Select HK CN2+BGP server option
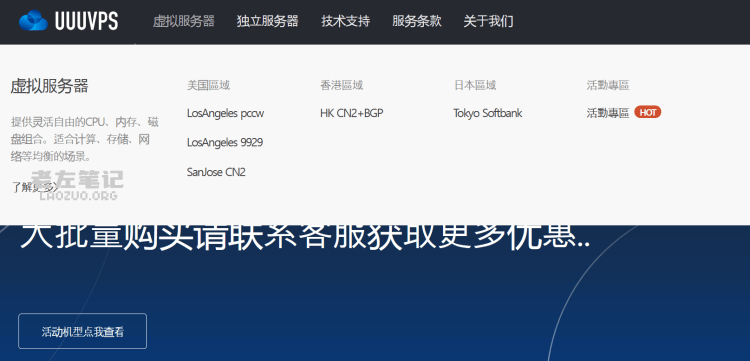The image size is (750, 361). [352, 113]
